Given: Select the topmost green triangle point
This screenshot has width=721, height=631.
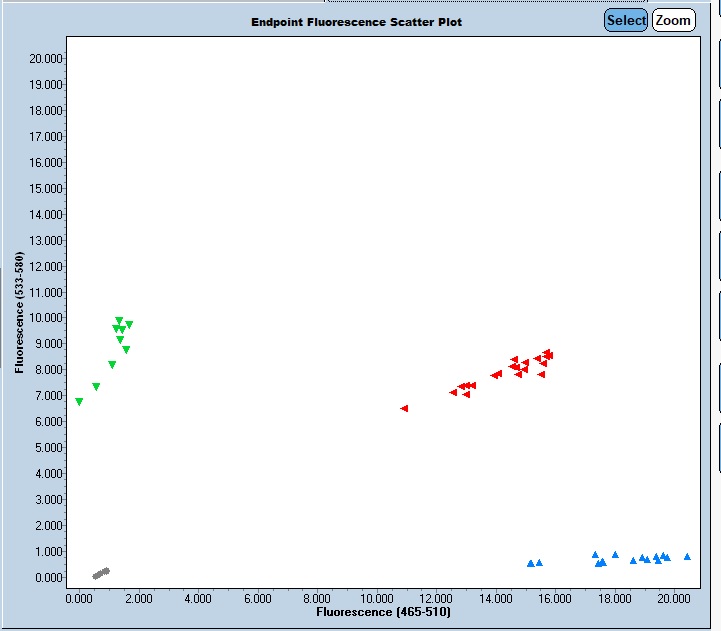Looking at the screenshot, I should tap(119, 321).
